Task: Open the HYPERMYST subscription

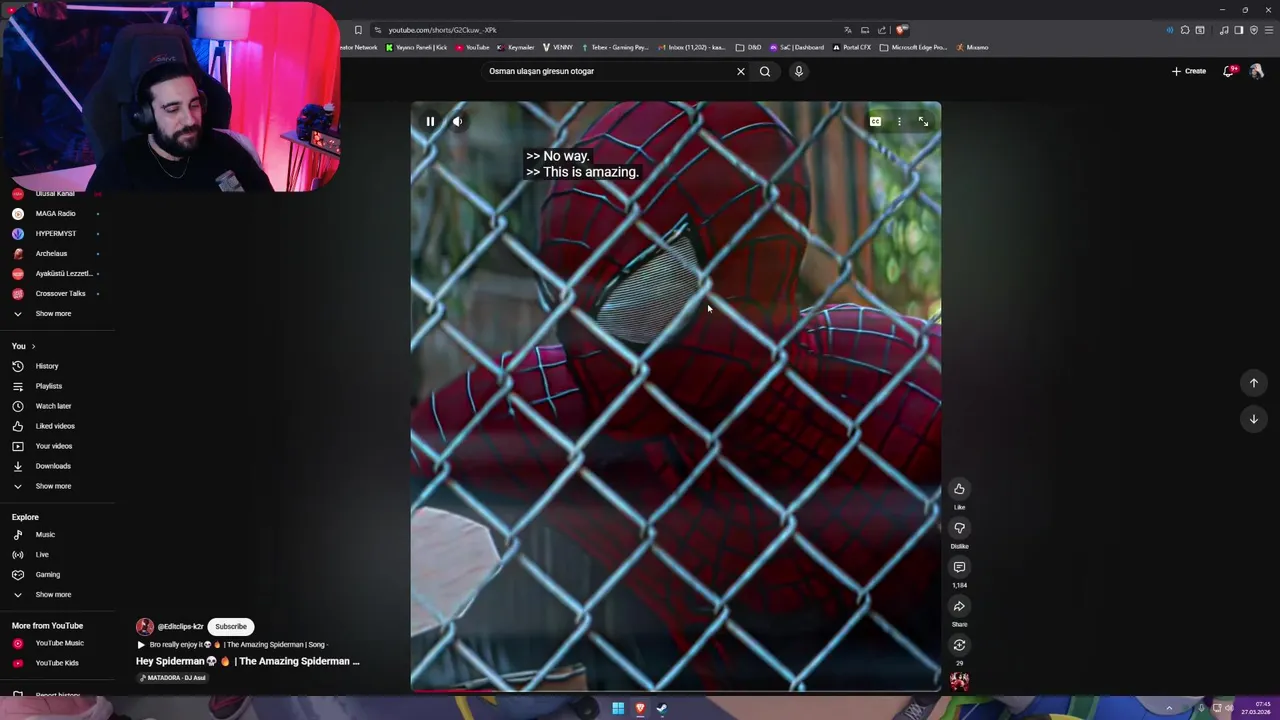Action: [55, 234]
